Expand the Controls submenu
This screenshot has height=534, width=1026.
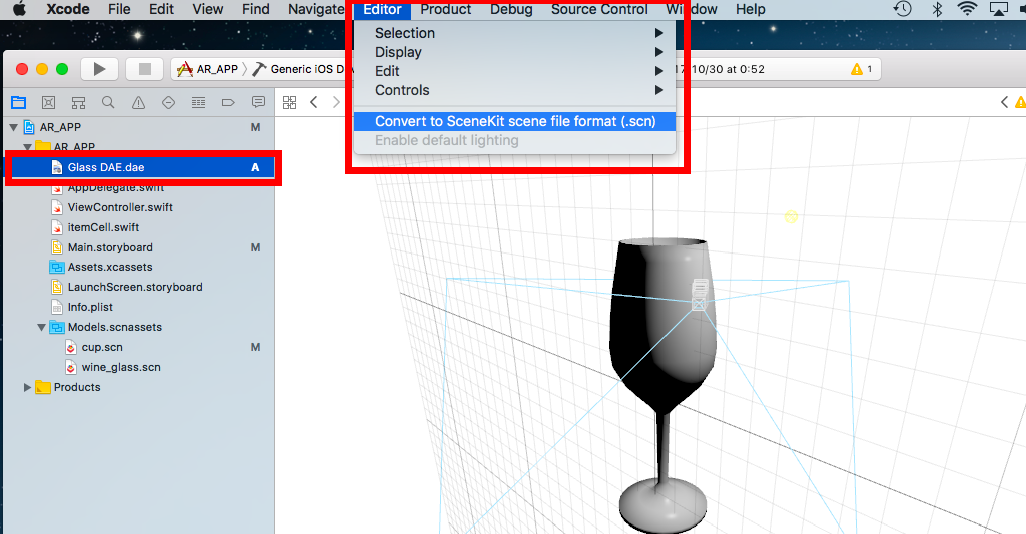coord(515,90)
